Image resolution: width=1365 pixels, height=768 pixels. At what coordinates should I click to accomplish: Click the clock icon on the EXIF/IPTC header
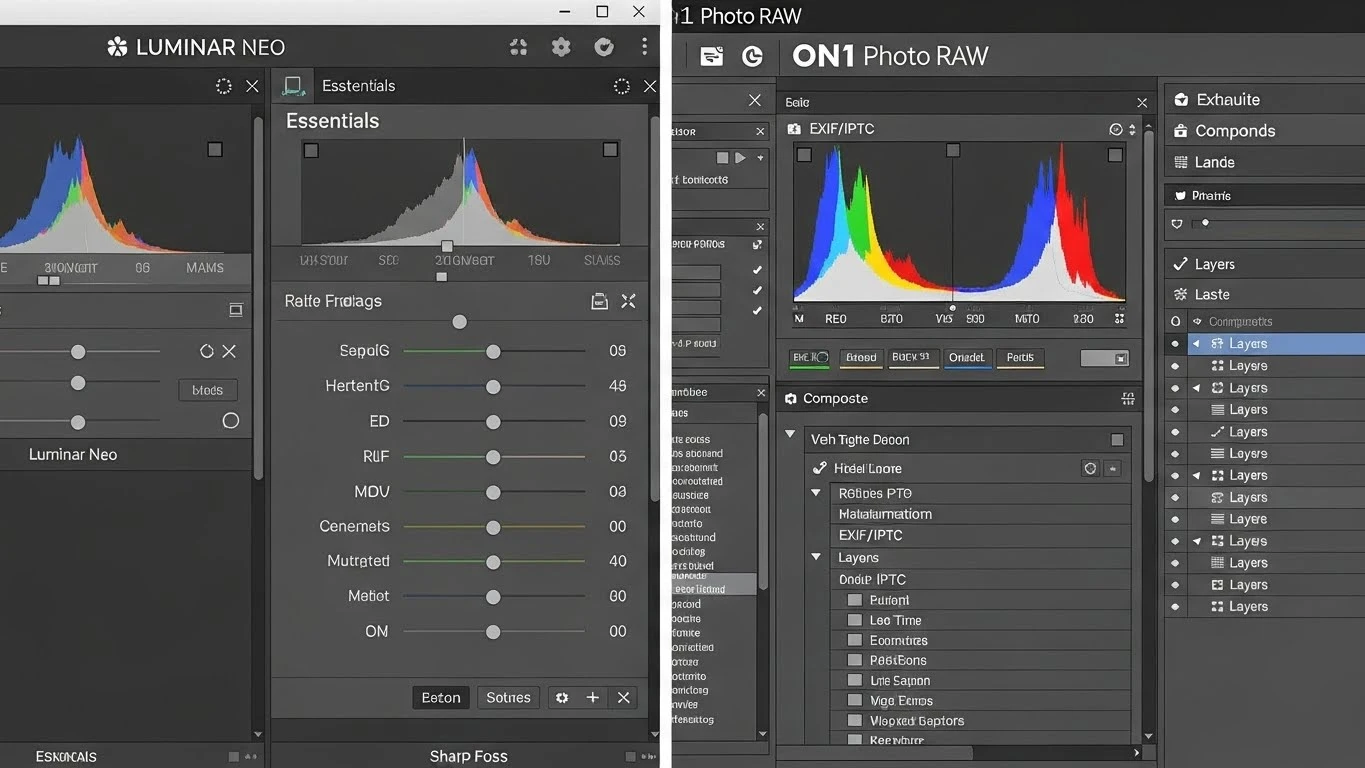pyautogui.click(x=1115, y=128)
